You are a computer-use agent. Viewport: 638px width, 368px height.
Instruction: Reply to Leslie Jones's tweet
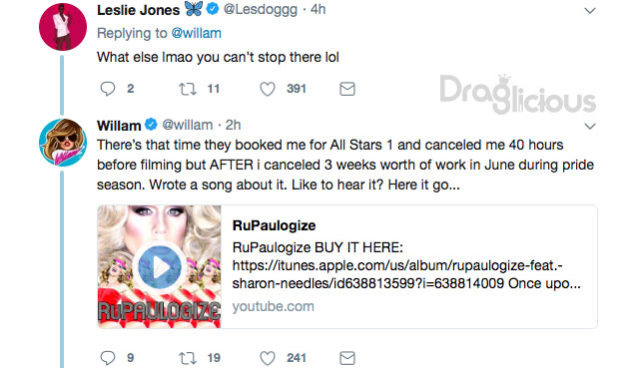108,89
